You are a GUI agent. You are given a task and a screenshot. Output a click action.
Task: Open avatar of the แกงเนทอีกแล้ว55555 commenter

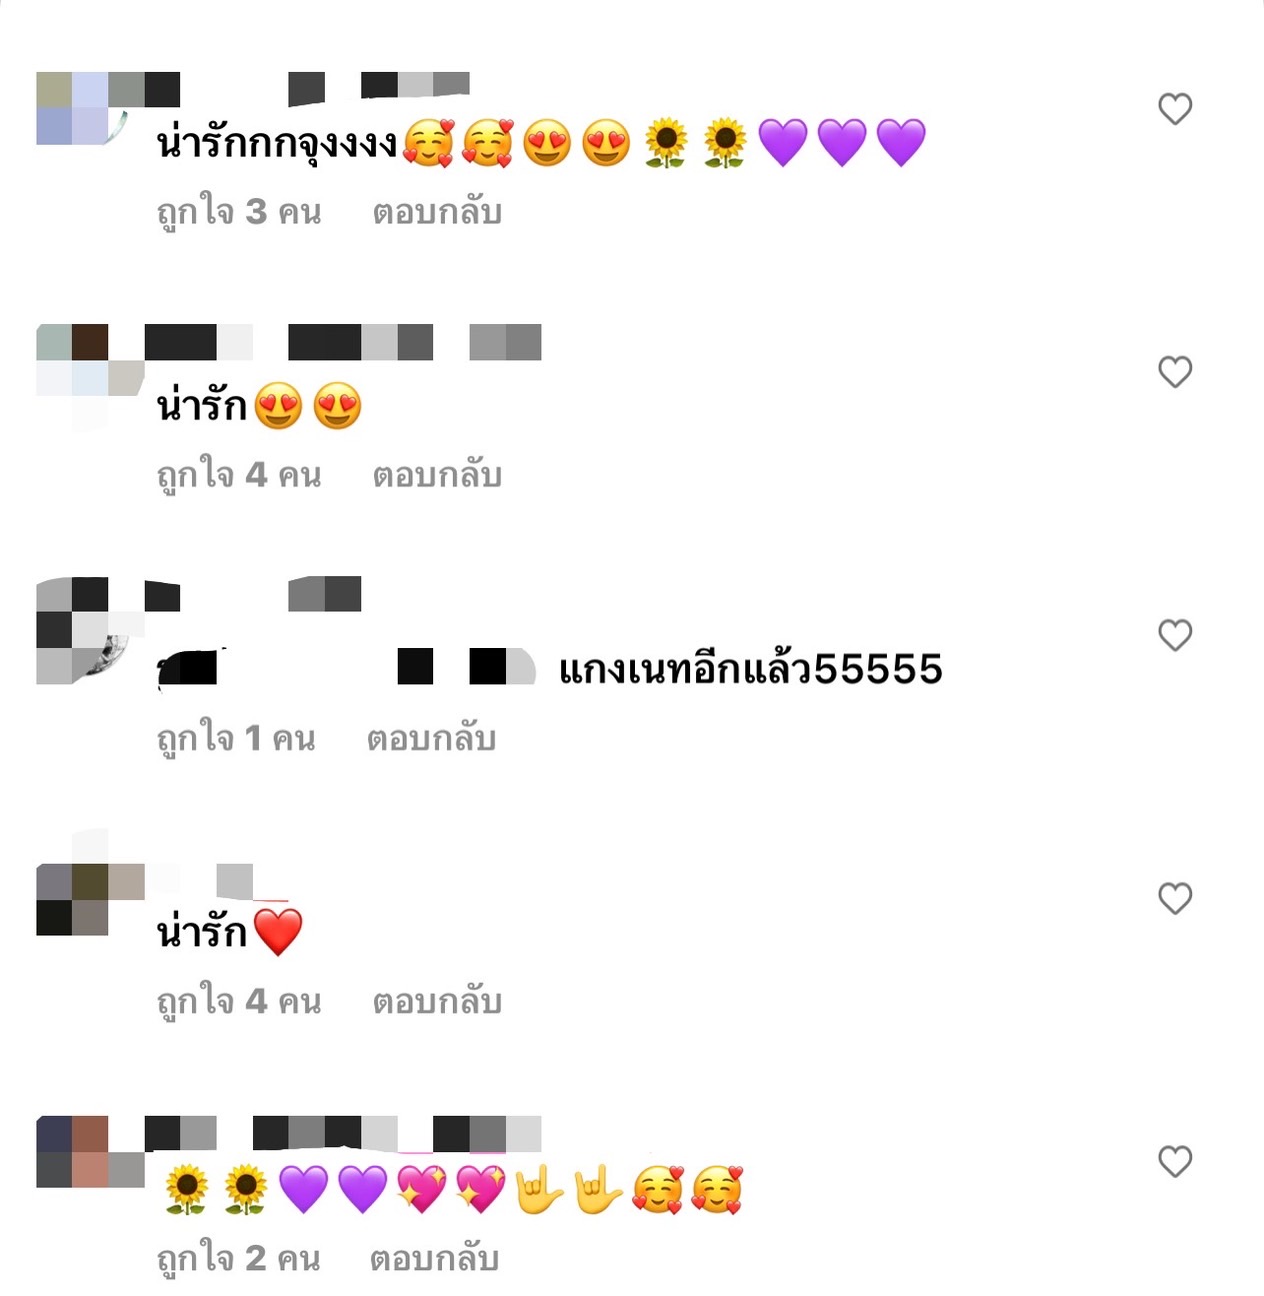90,630
